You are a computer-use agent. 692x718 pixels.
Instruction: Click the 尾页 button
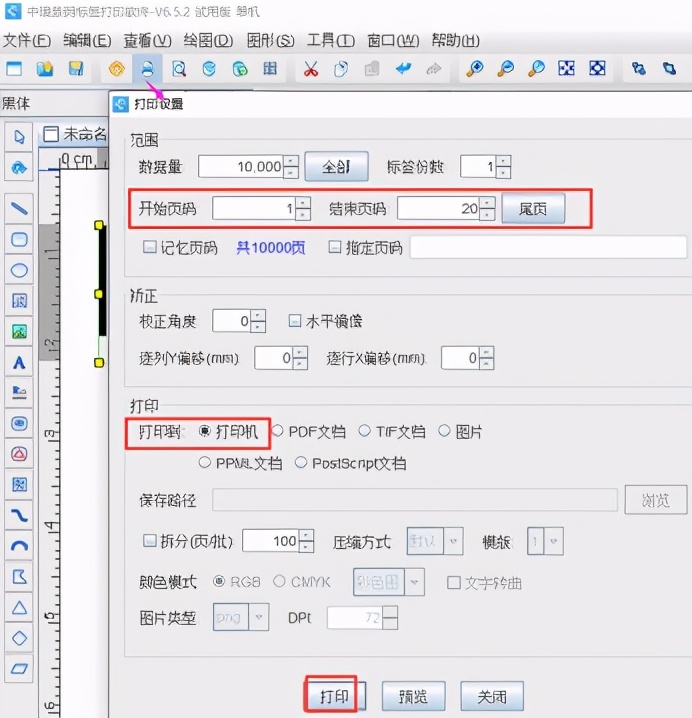[533, 209]
